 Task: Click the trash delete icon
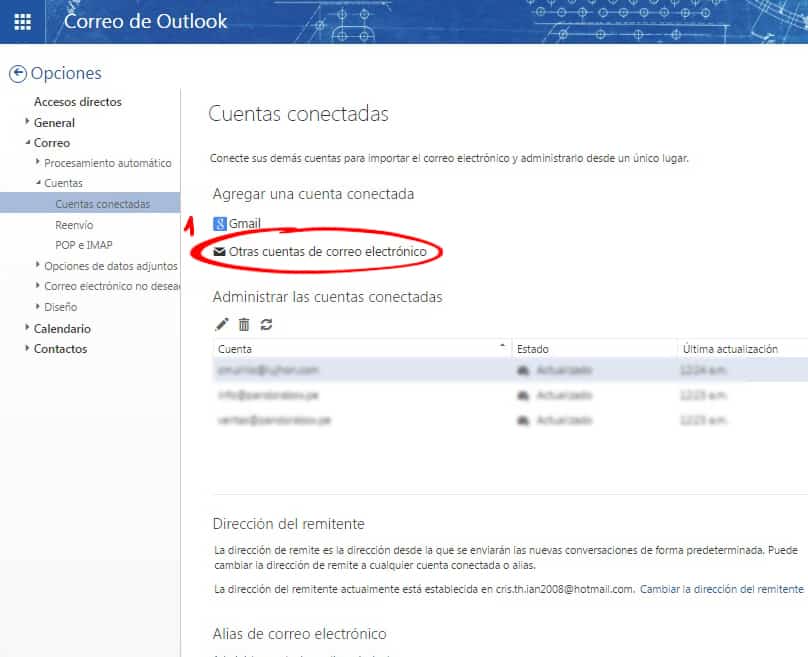click(244, 324)
